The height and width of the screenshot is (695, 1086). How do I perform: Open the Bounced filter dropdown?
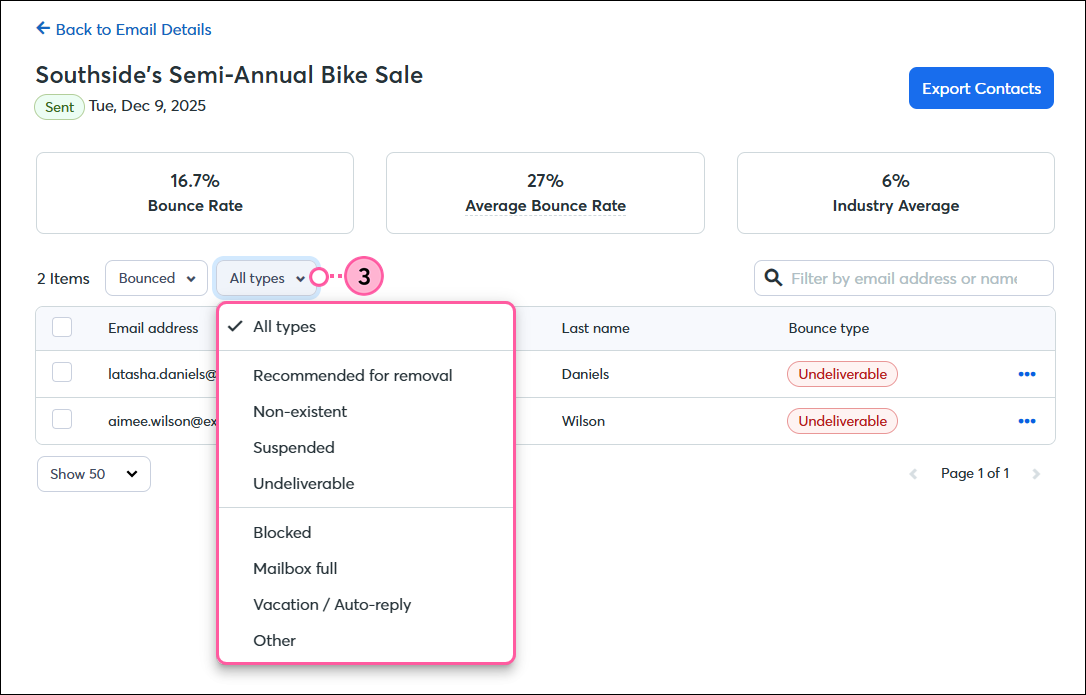(x=156, y=277)
